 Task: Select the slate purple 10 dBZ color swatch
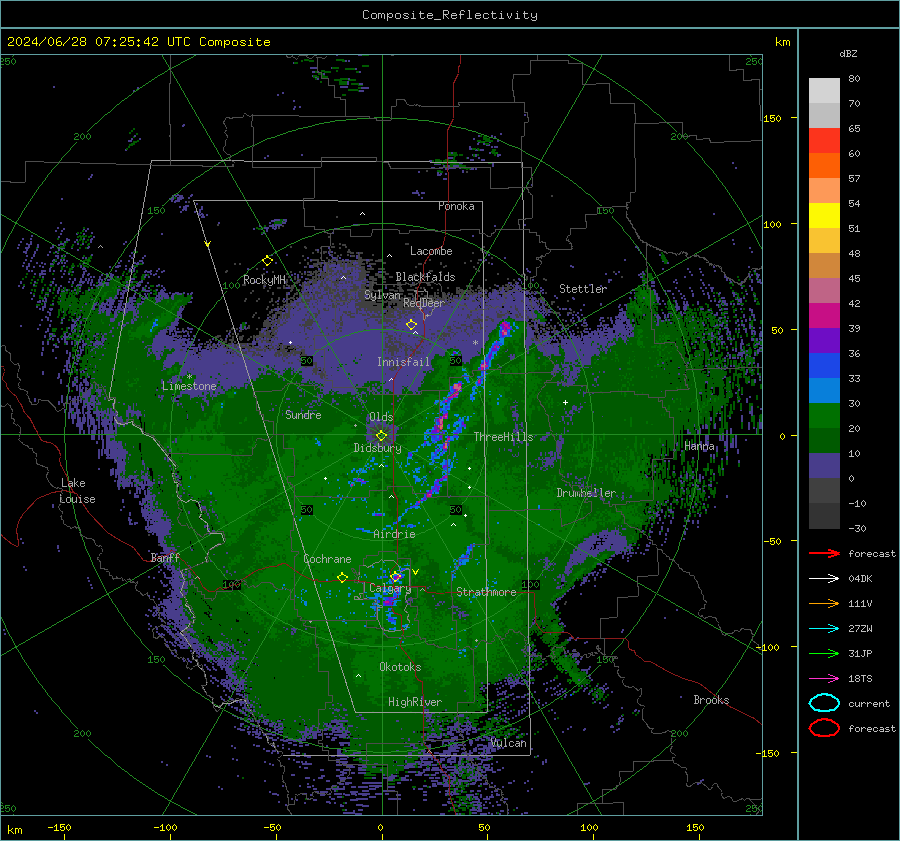[x=824, y=465]
